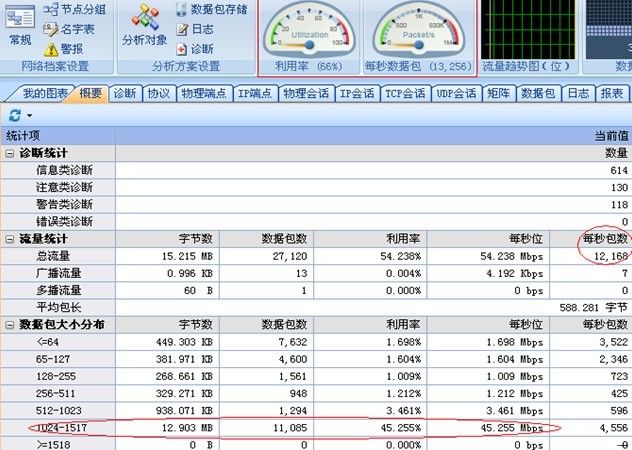Click the refresh icon below the tabs
This screenshot has width=632, height=450.
pyautogui.click(x=13, y=116)
